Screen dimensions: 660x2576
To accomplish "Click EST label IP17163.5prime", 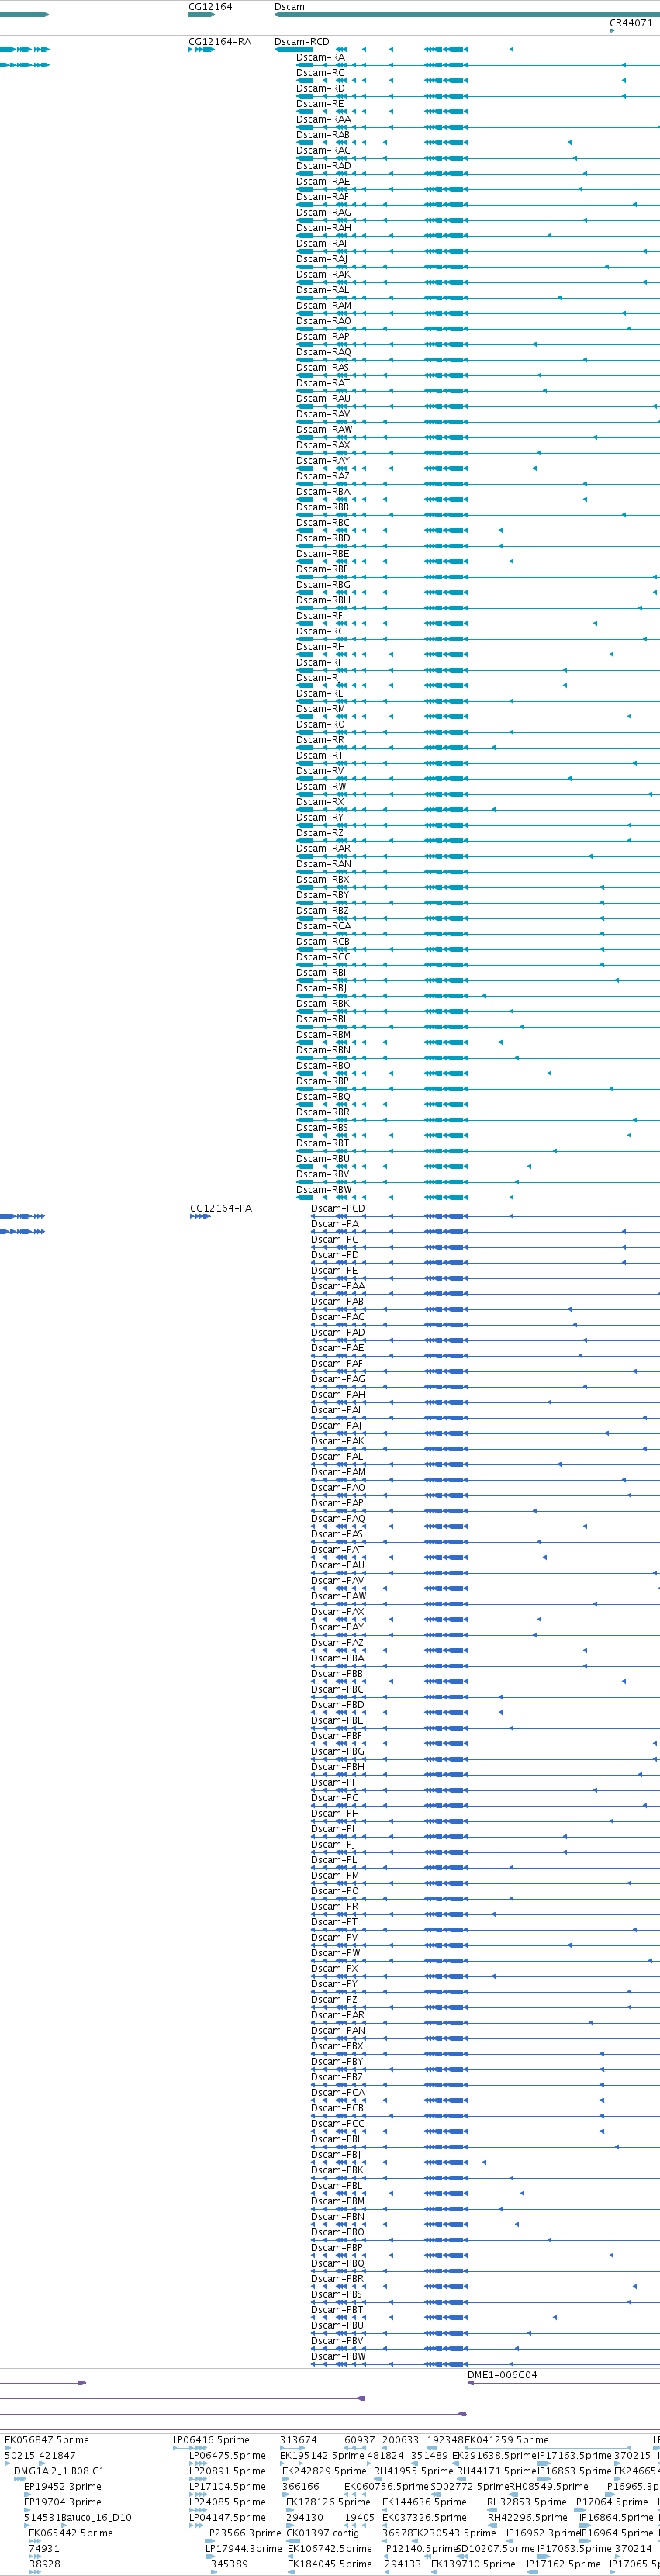I will [x=575, y=2455].
